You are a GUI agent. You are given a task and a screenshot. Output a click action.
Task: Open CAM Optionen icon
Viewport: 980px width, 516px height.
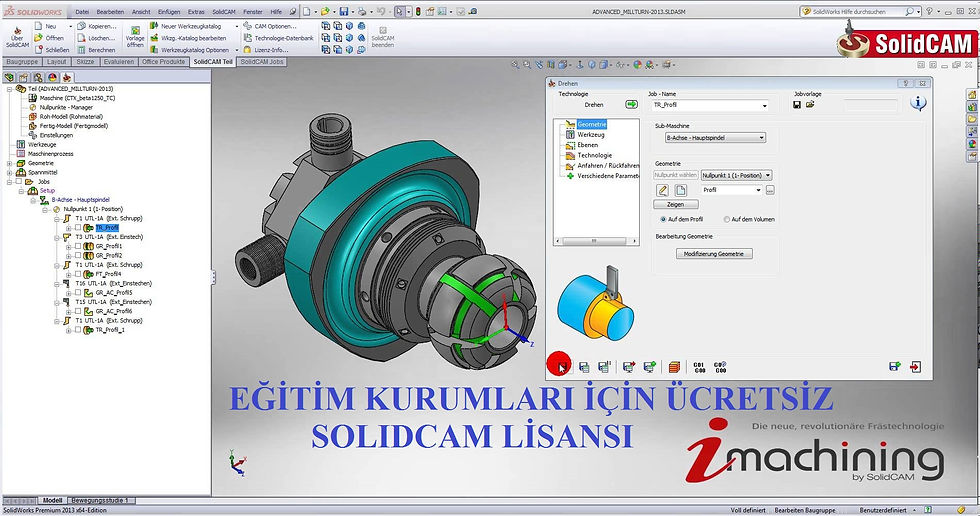pyautogui.click(x=248, y=26)
